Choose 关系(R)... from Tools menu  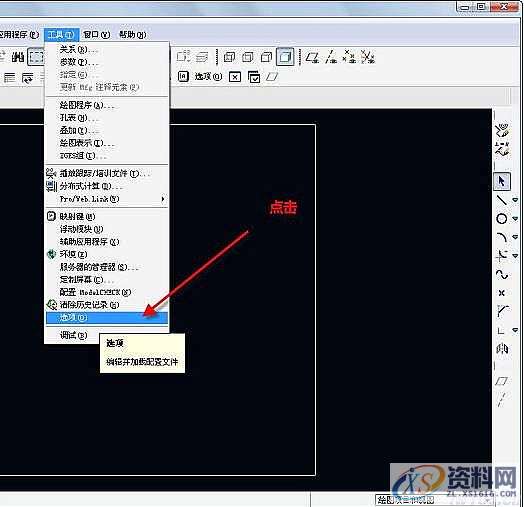click(107, 49)
